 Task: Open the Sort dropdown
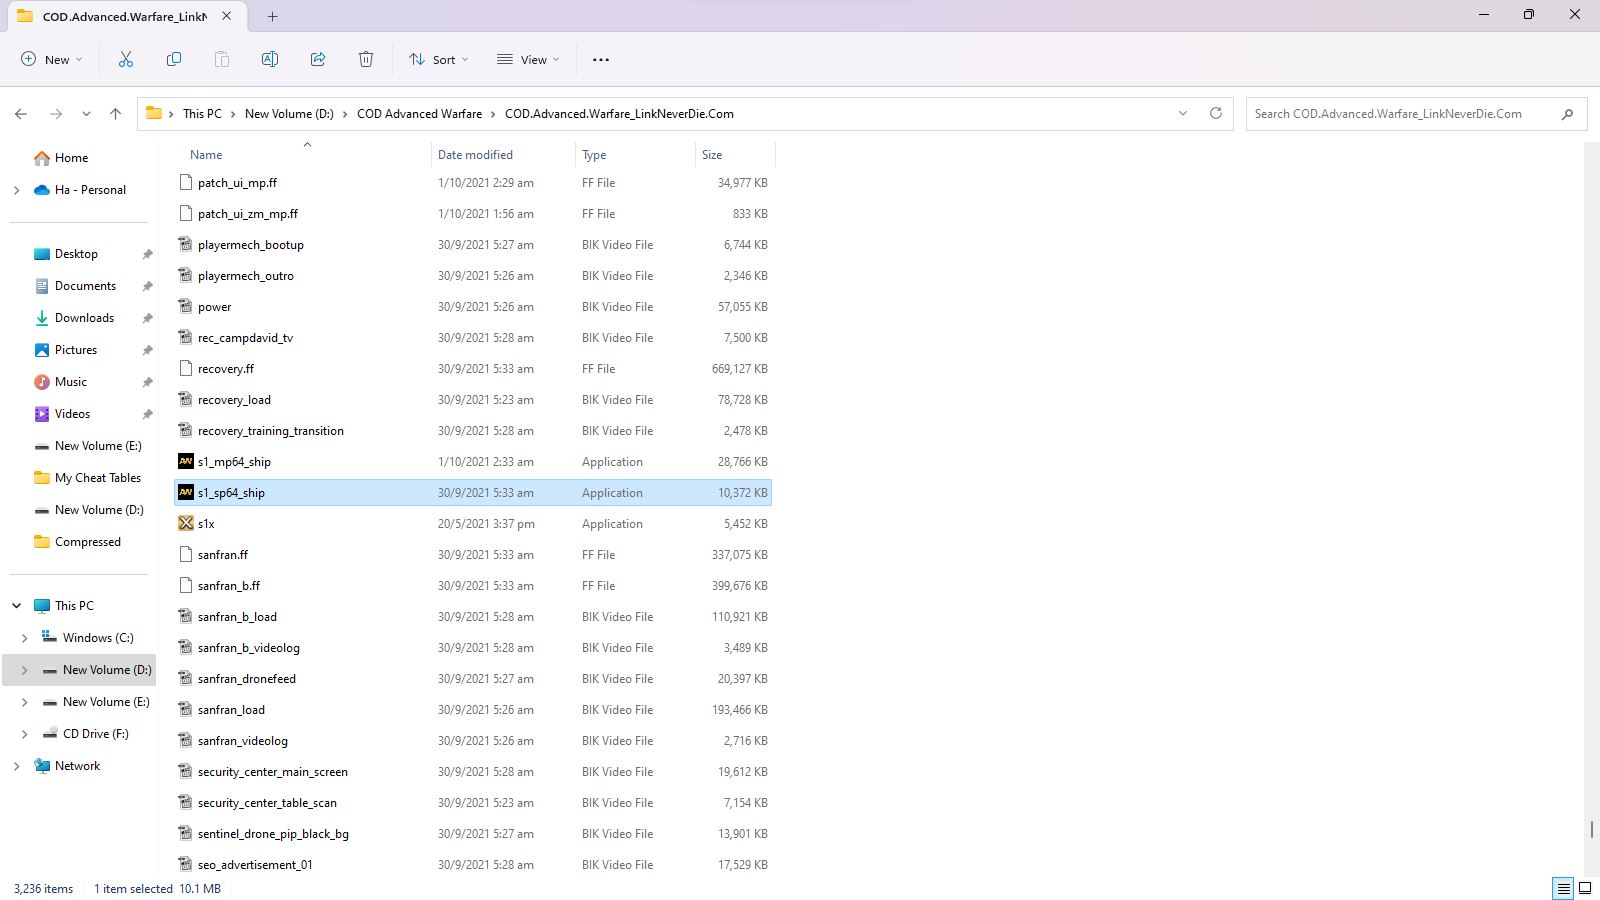(438, 59)
